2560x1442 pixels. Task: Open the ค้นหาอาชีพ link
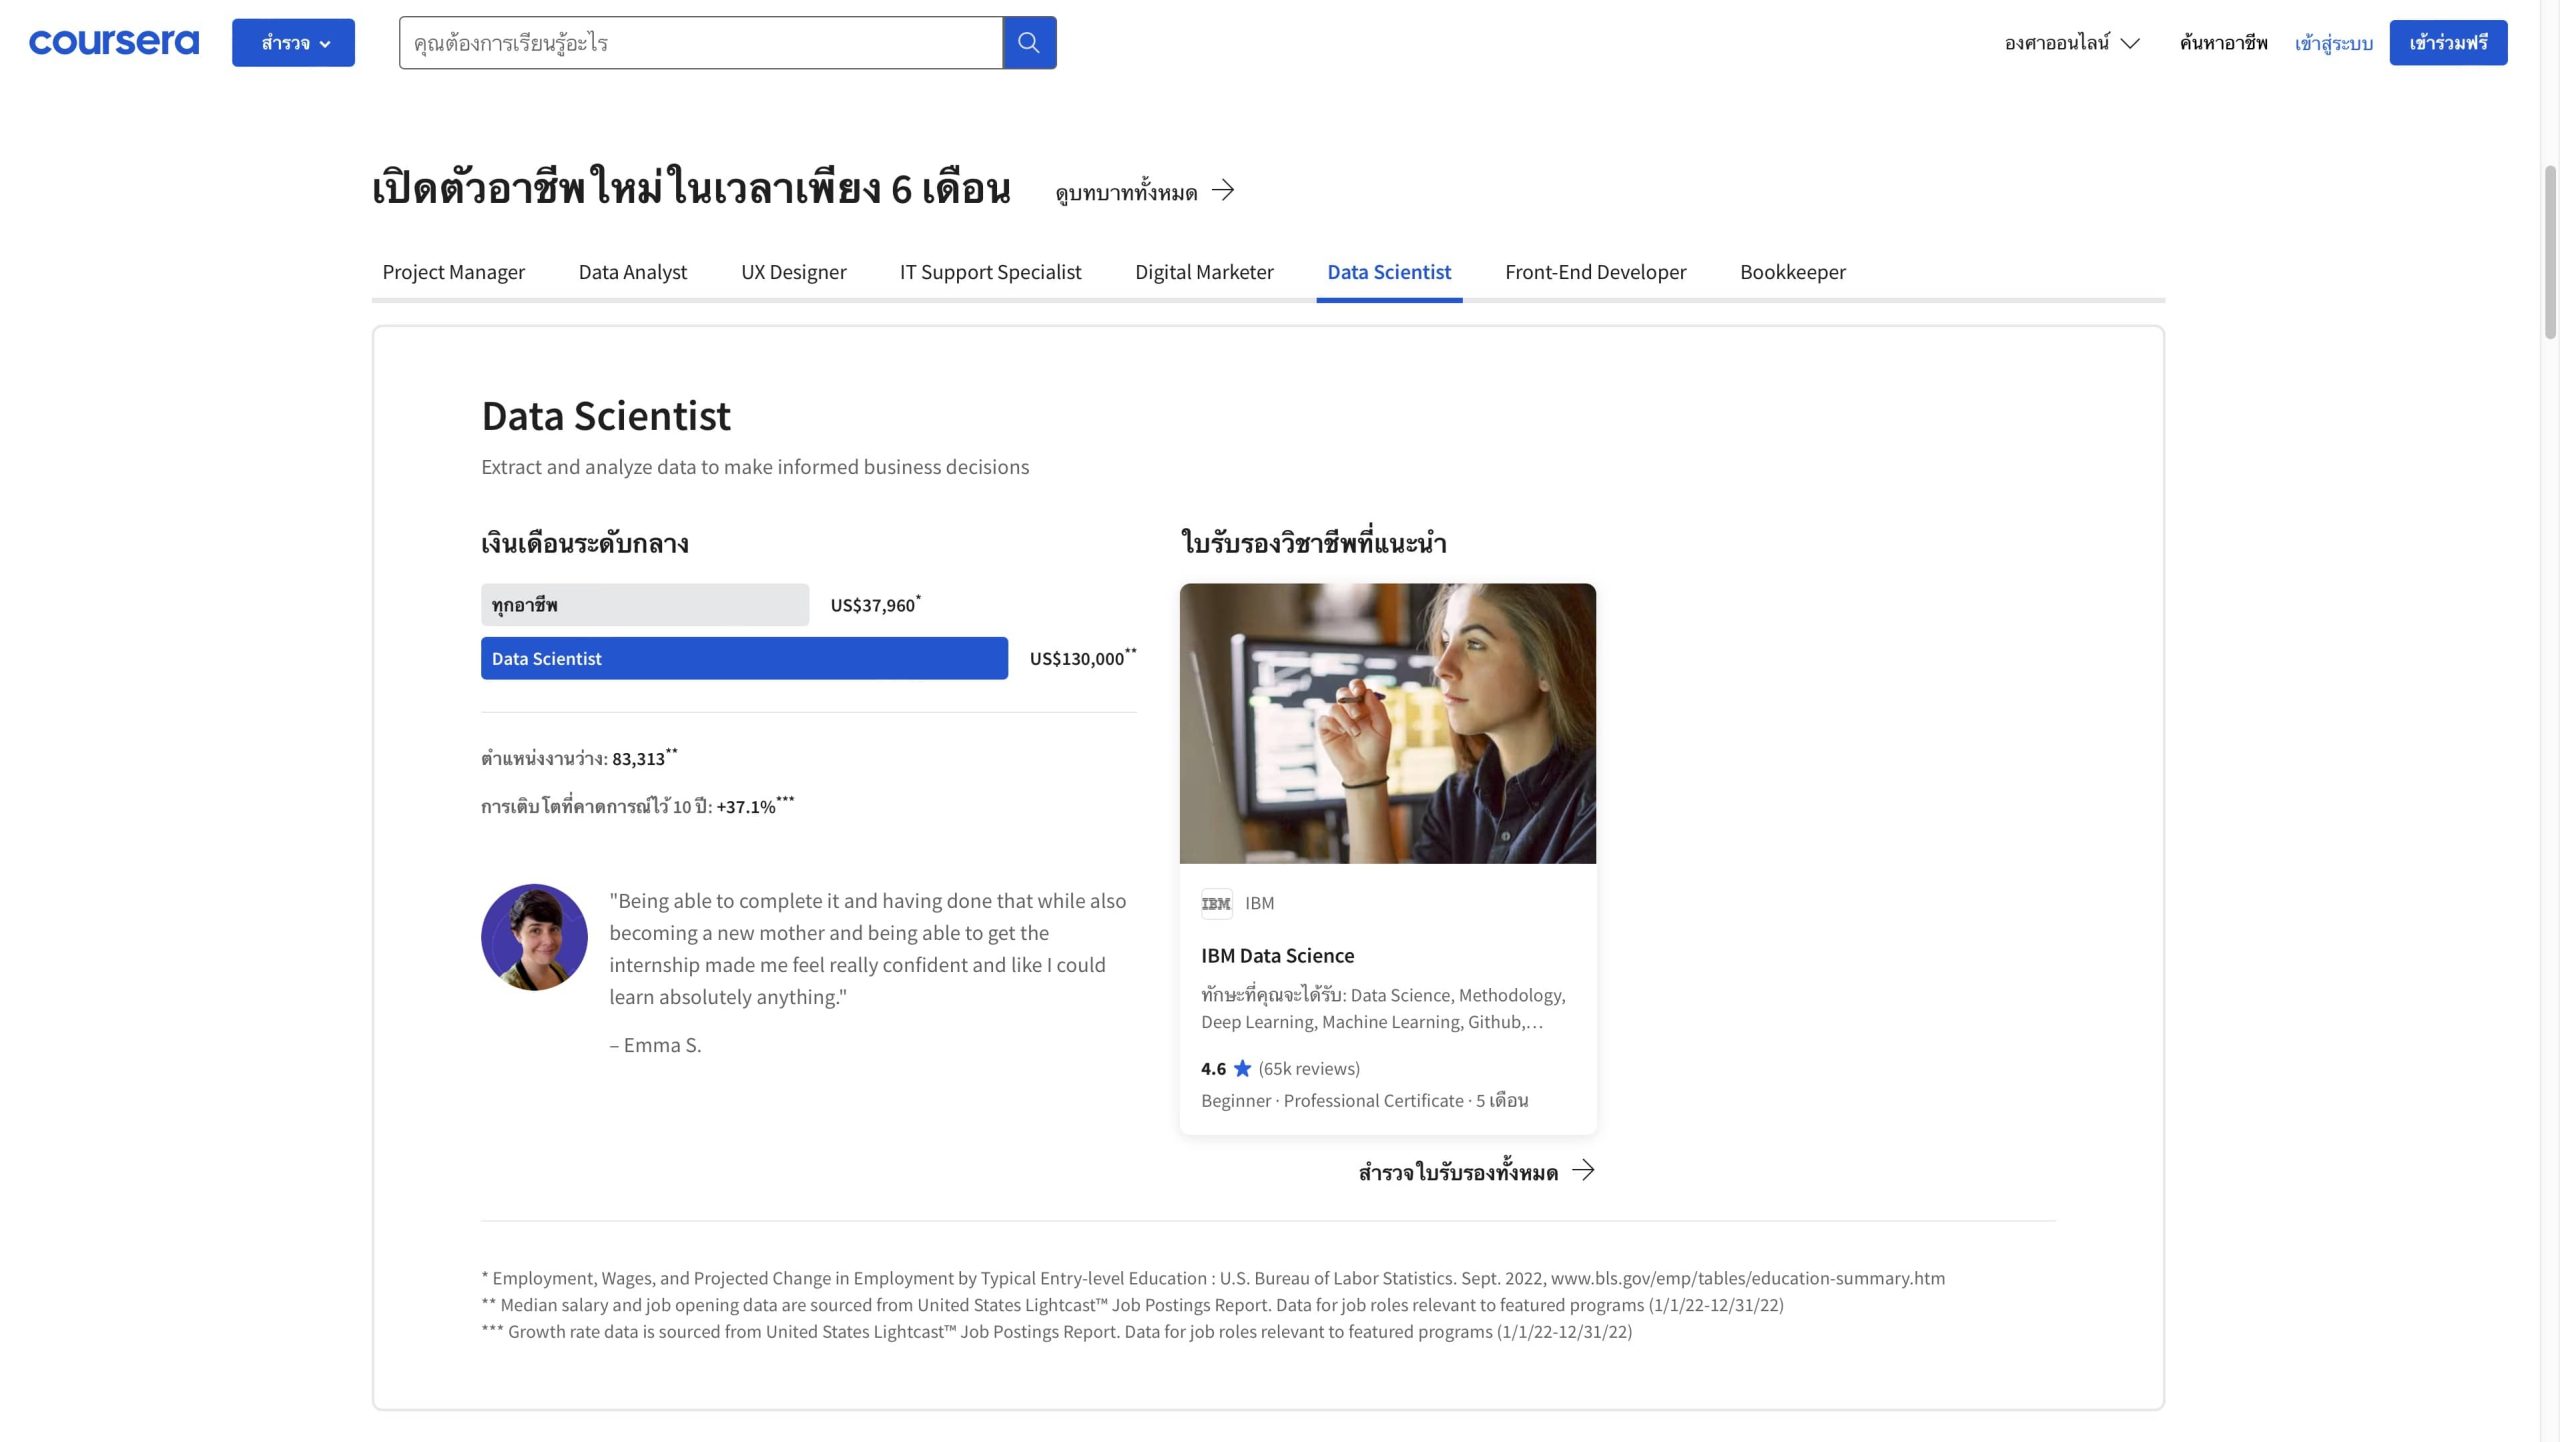point(2223,43)
